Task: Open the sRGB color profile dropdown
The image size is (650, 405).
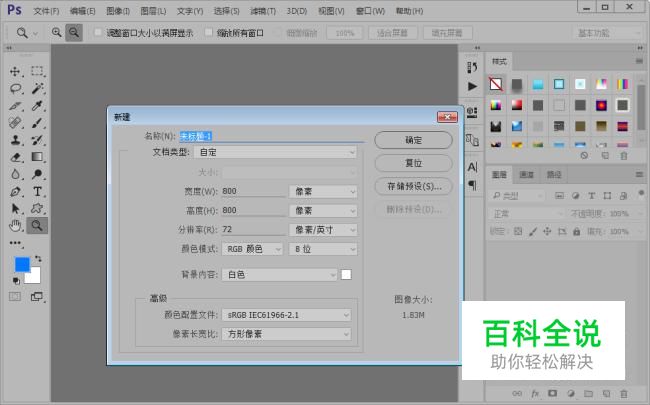Action: 286,315
